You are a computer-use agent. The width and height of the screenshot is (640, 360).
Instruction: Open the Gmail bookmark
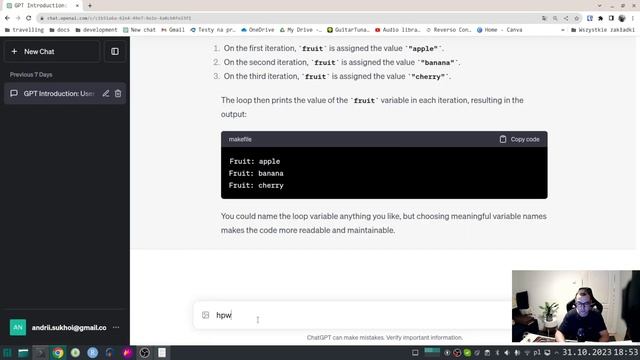173,30
